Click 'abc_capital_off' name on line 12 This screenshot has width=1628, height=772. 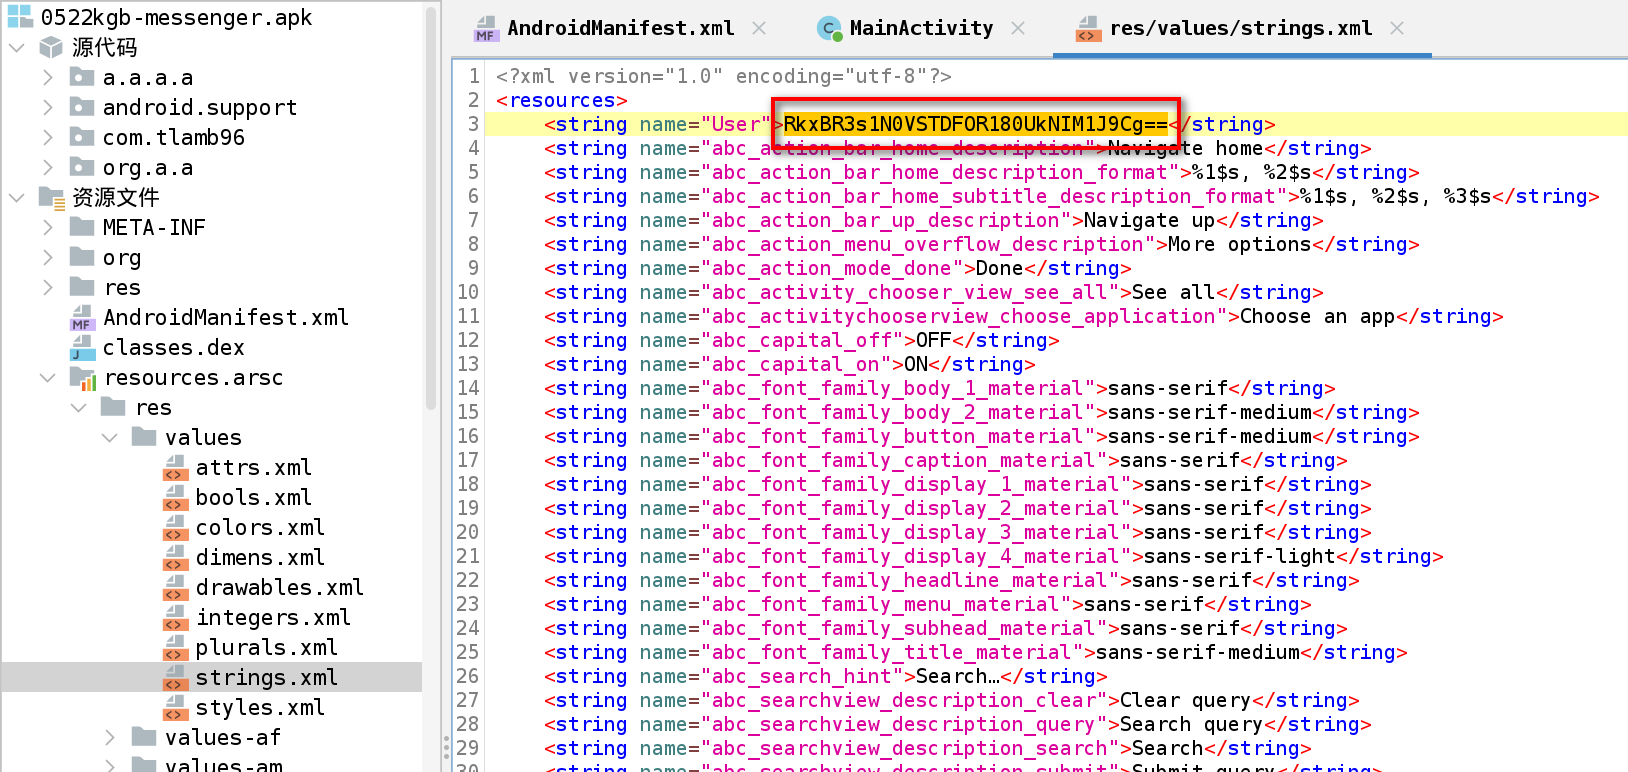(x=801, y=340)
